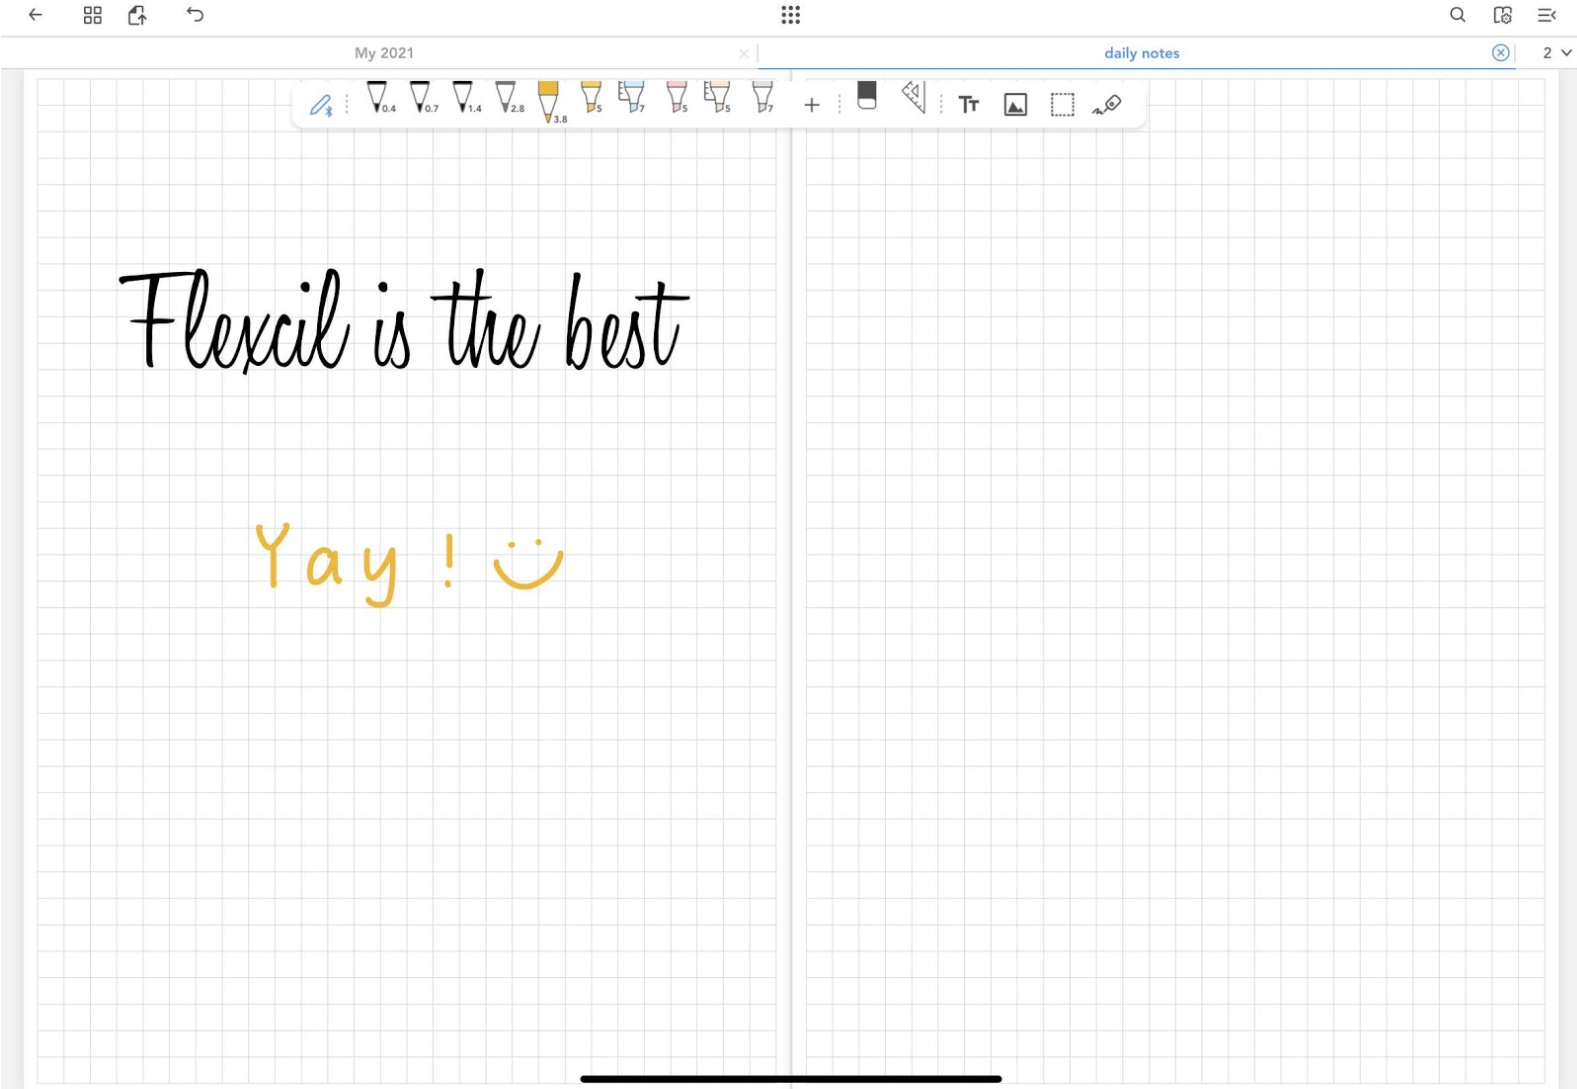
Task: Tap the yellow smiley face drawing
Action: [528, 563]
